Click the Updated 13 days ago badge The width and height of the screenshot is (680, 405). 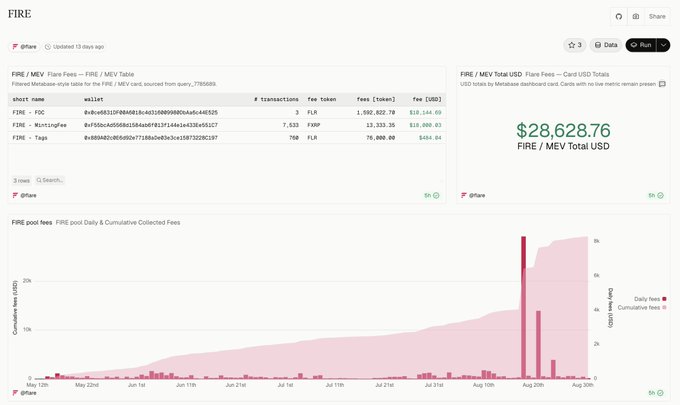(x=74, y=46)
